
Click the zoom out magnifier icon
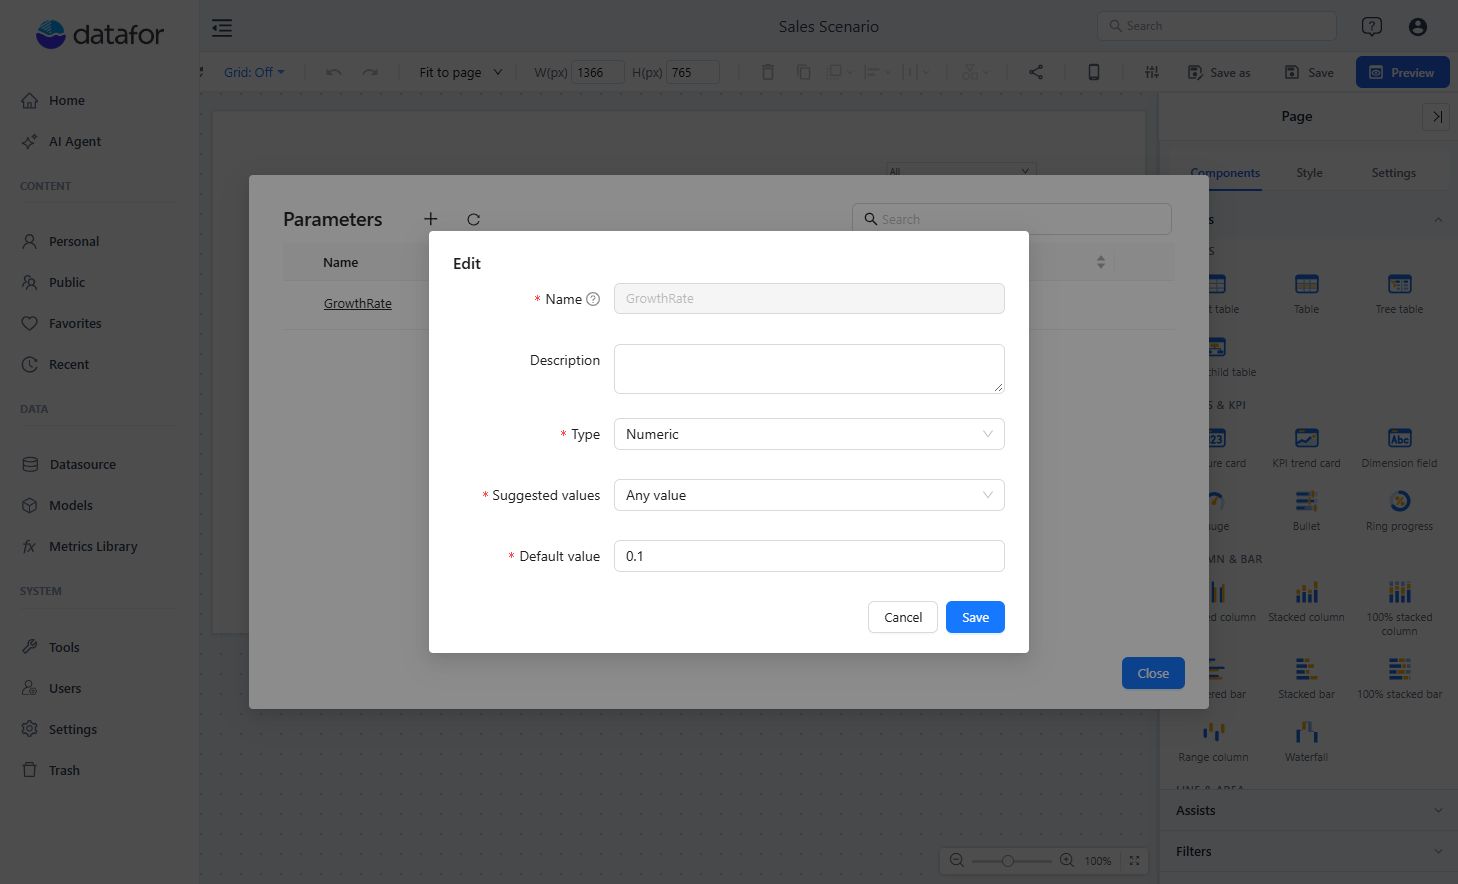(x=956, y=860)
